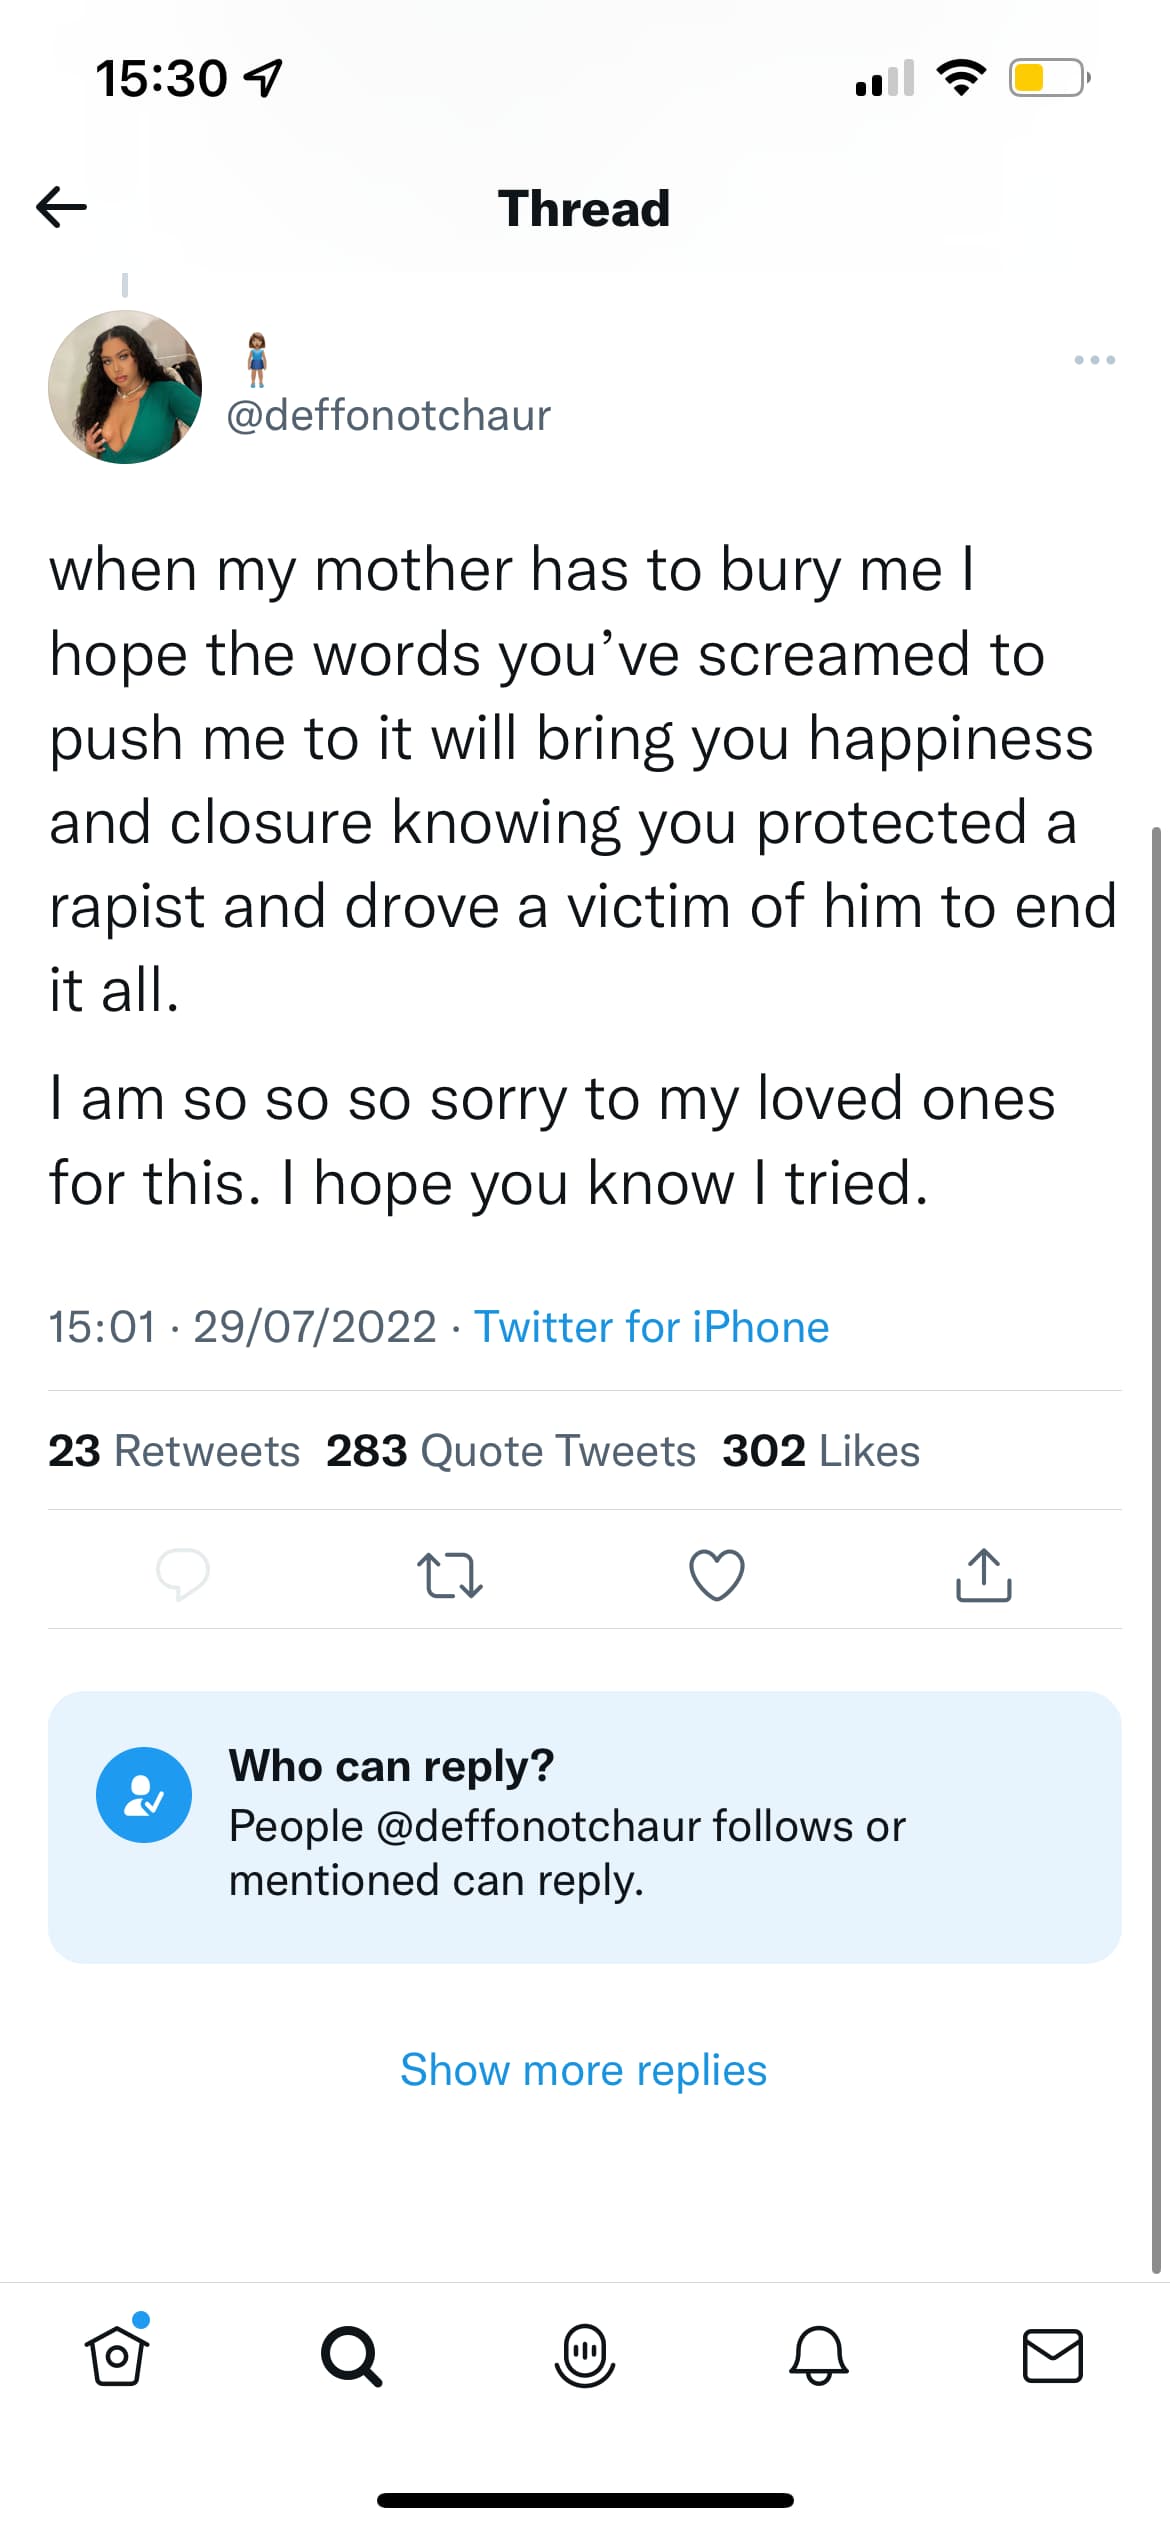Tap the Twitter for iPhone link

651,1327
